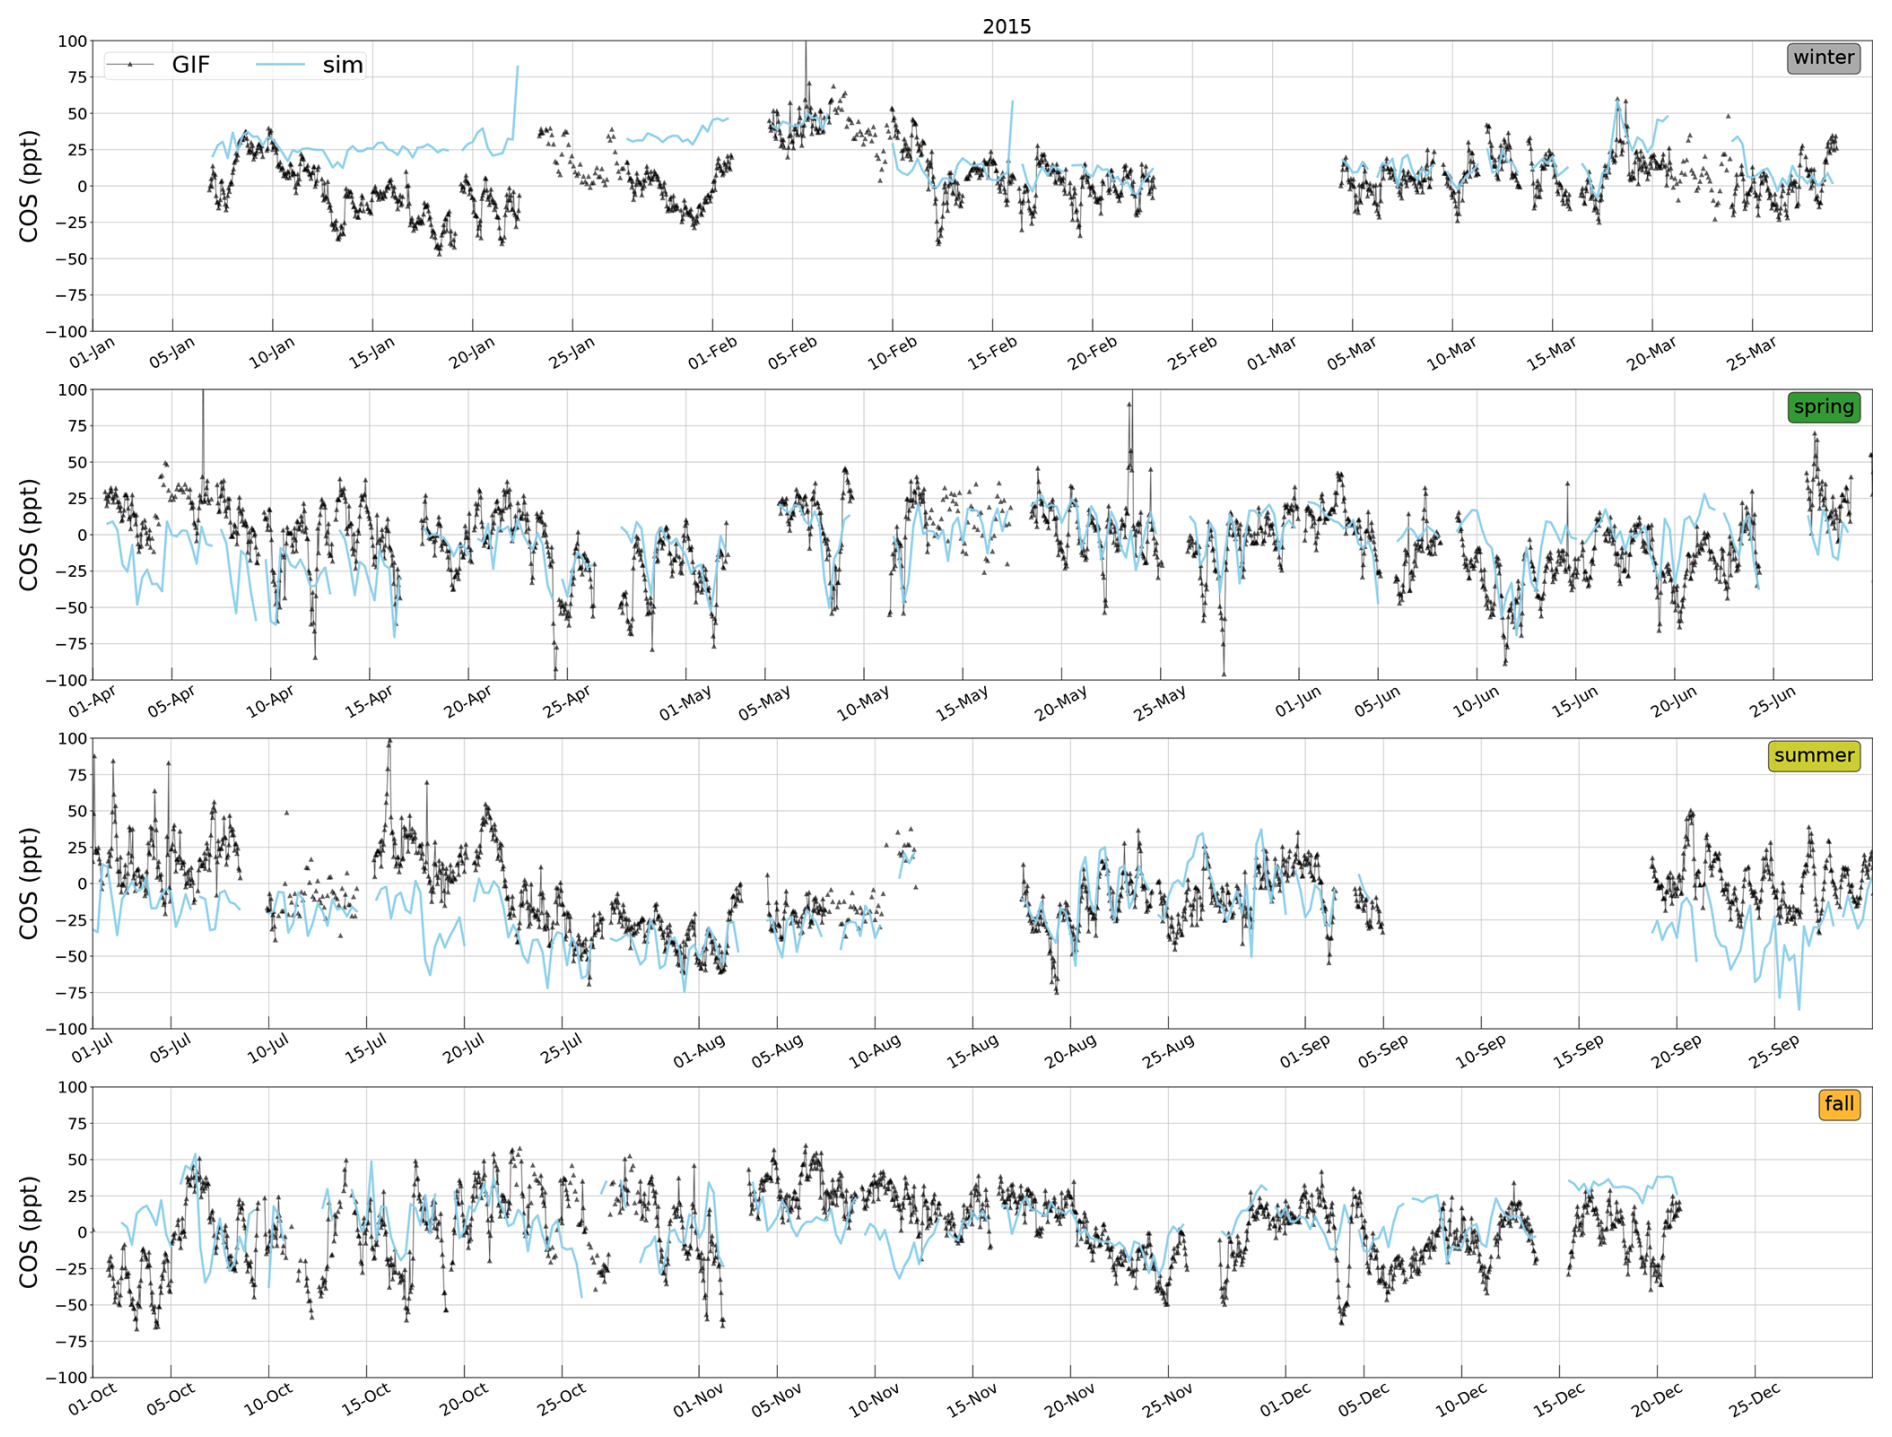
Task: Select the GIF legend label
Action: [191, 65]
